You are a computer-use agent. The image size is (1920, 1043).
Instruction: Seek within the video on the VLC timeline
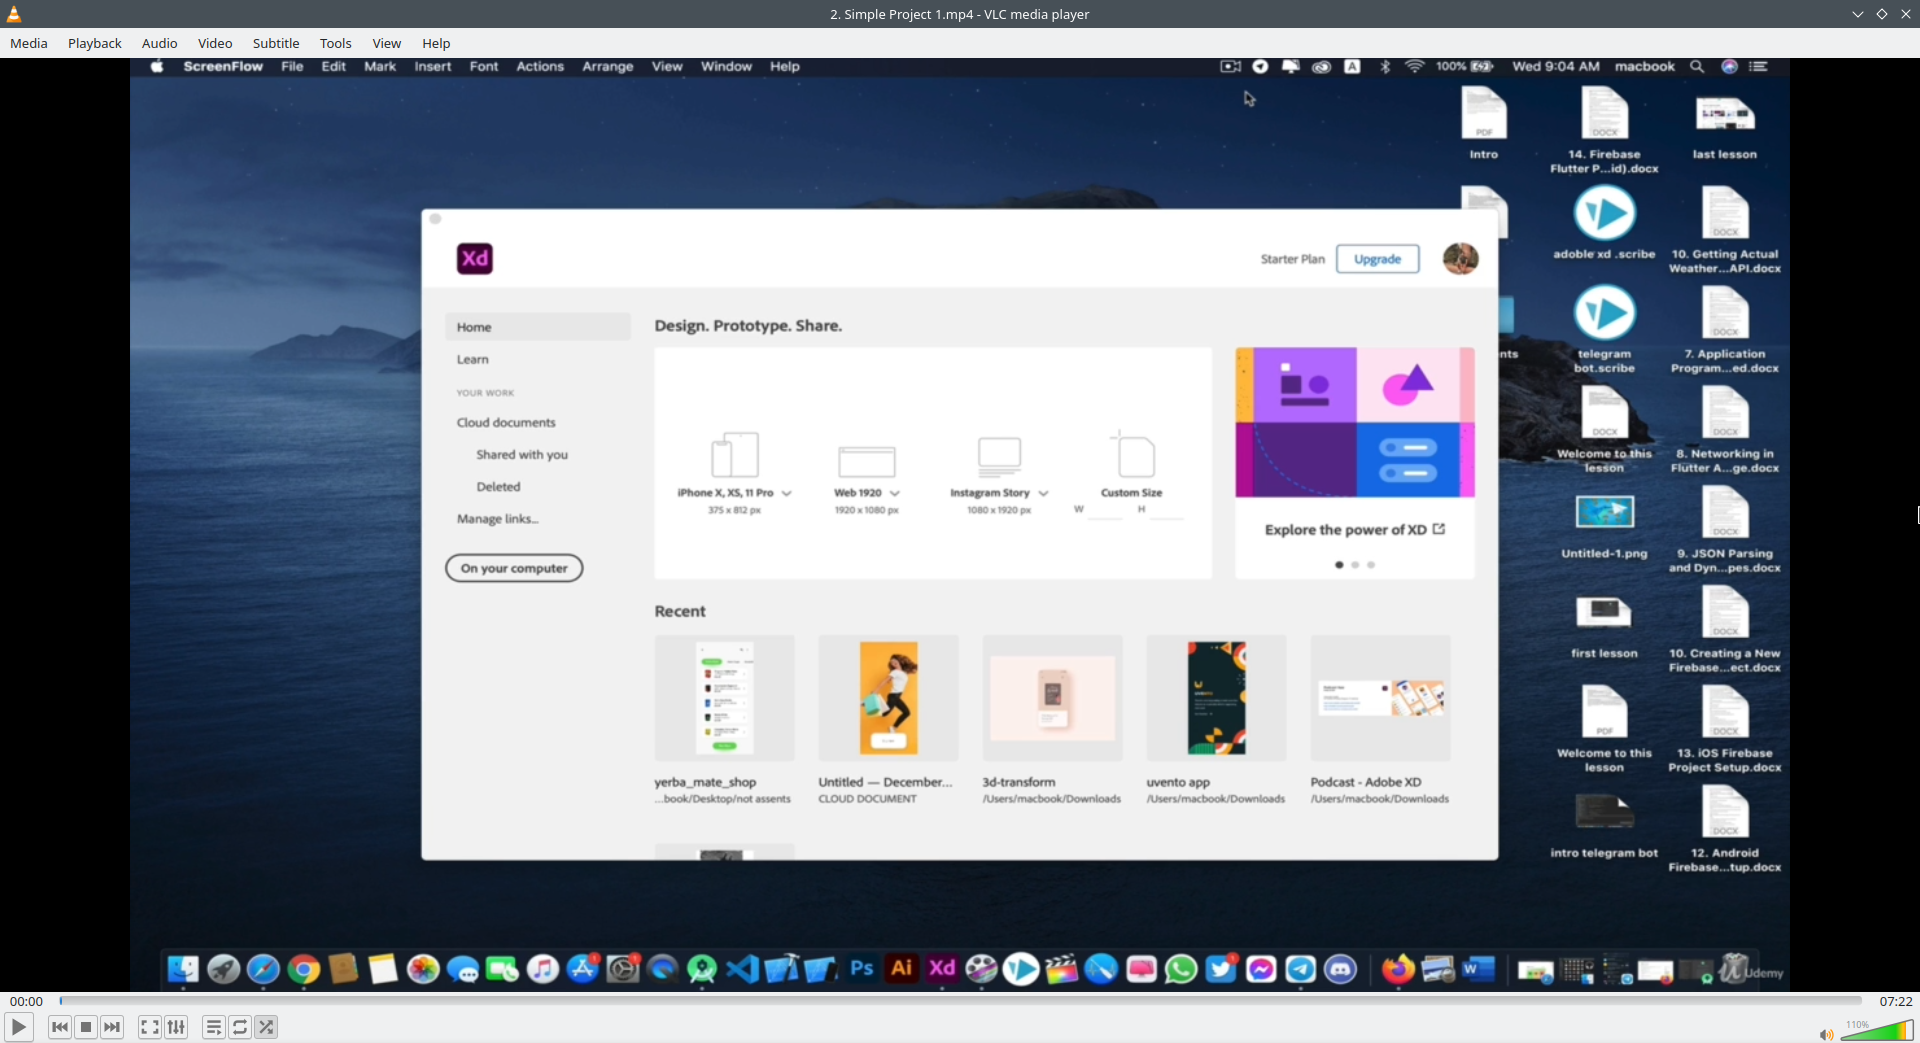960,1000
